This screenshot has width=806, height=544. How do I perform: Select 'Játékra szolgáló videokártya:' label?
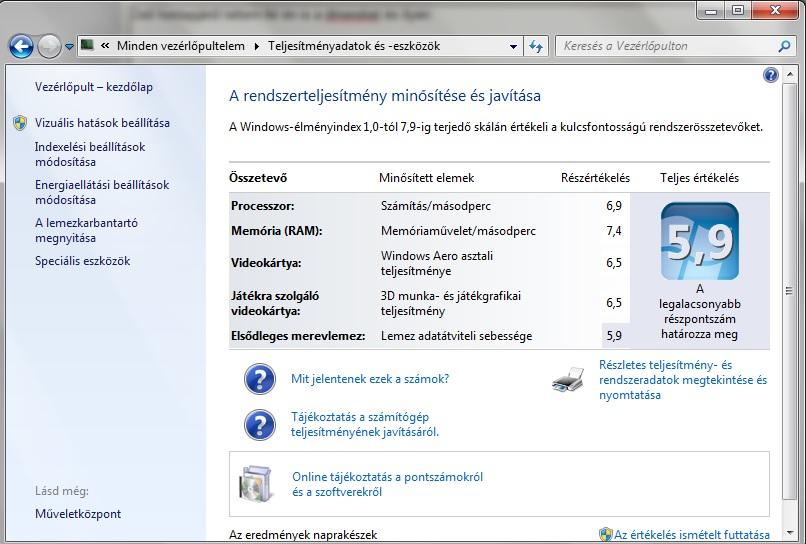pyautogui.click(x=275, y=303)
